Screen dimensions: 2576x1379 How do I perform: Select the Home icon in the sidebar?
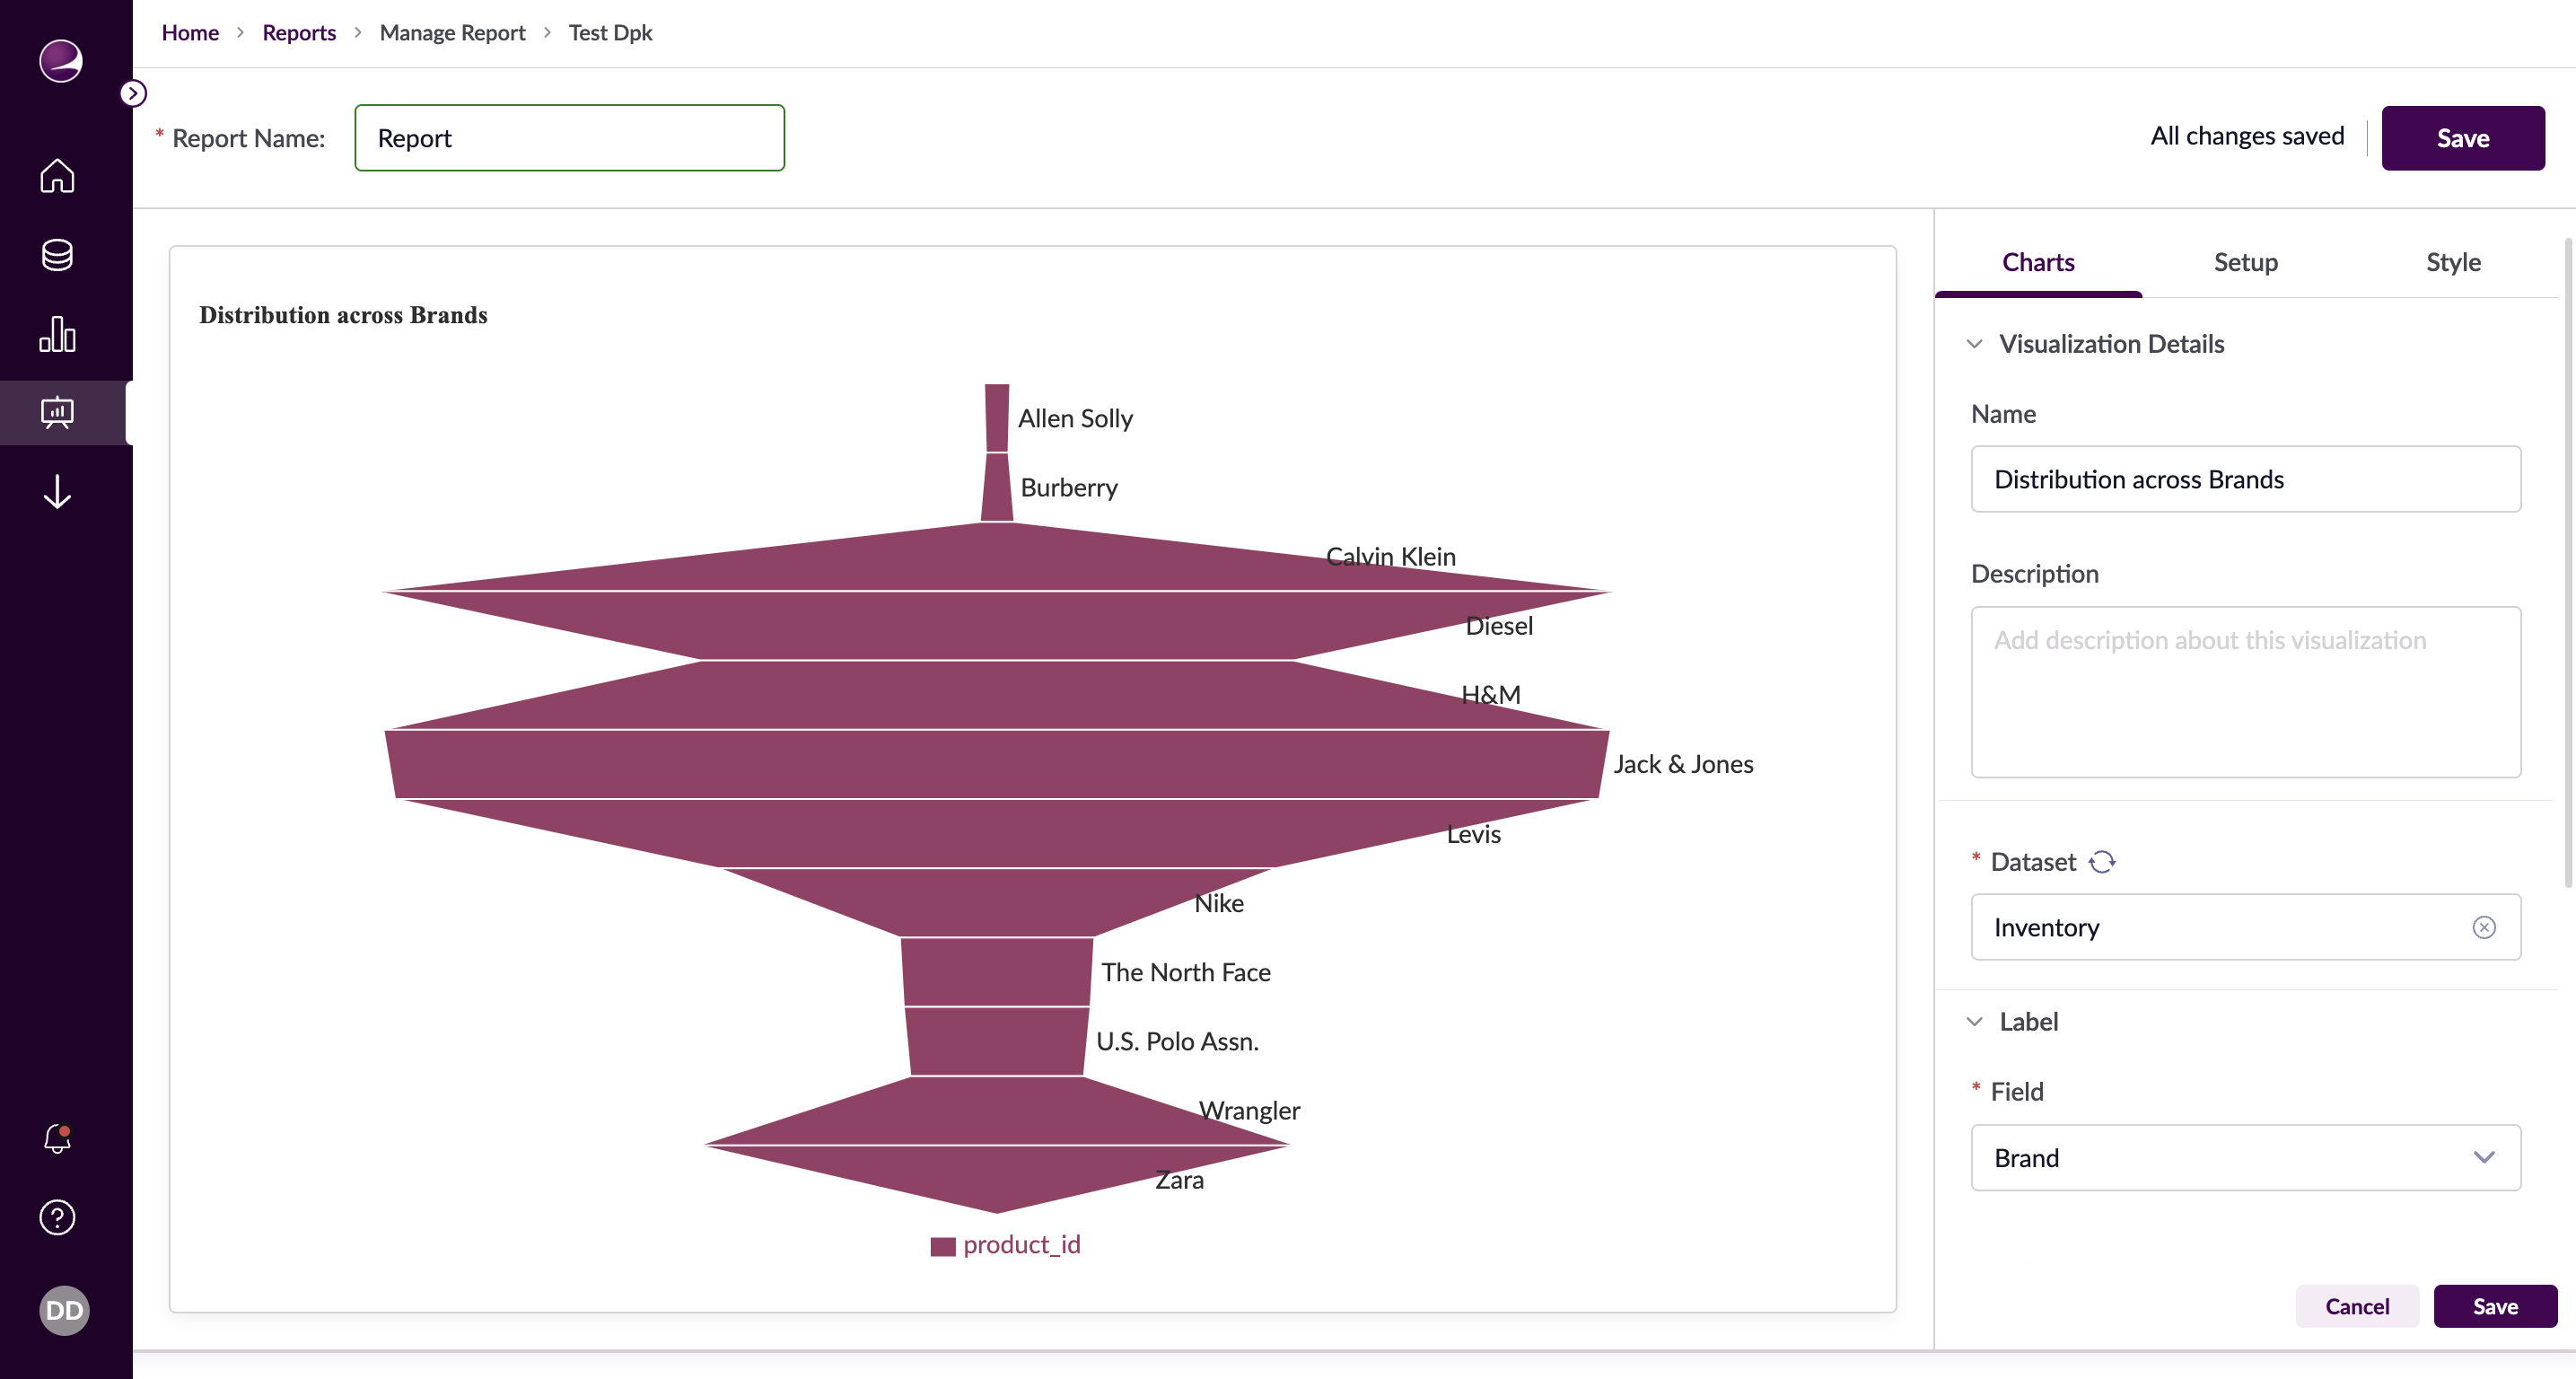pos(57,176)
